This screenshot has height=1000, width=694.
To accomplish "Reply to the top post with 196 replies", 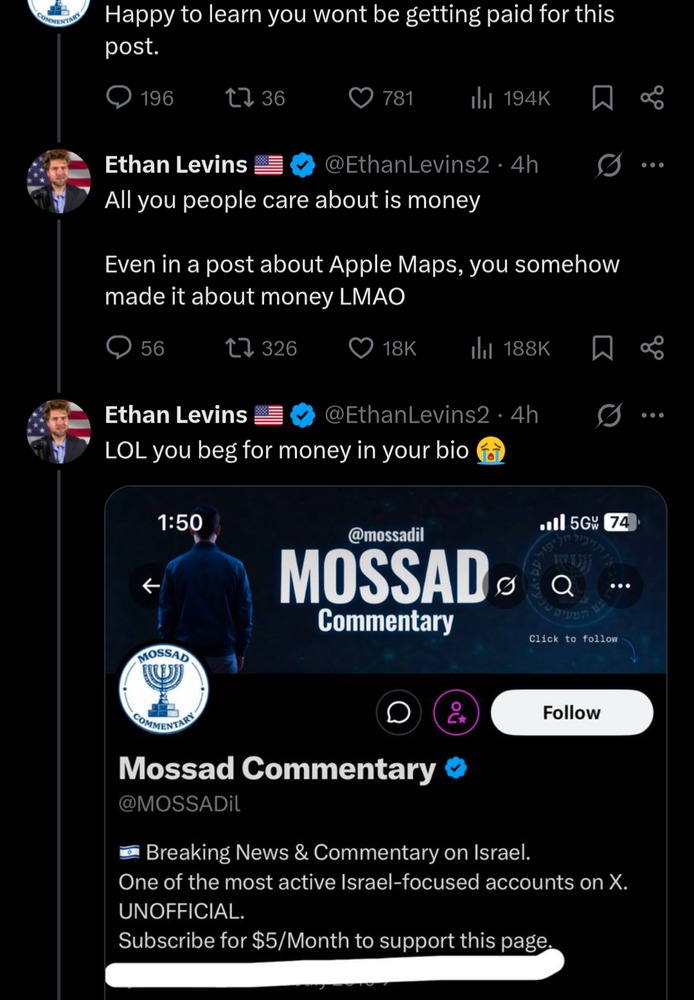I will [120, 98].
